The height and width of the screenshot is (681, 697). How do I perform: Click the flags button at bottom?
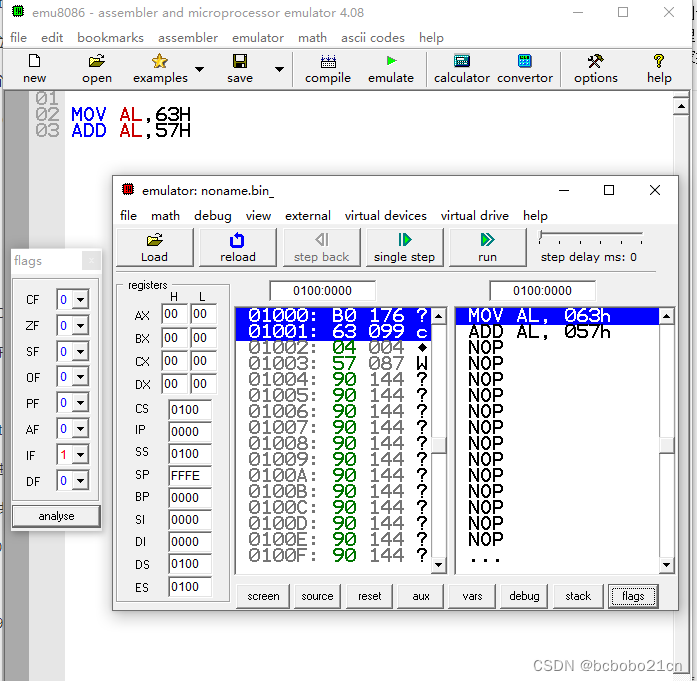coord(633,596)
